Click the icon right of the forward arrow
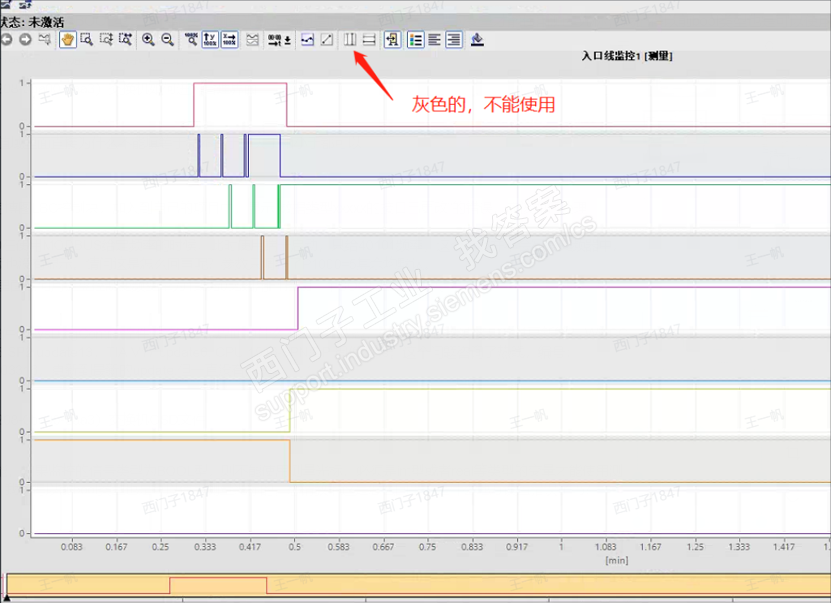 click(45, 39)
